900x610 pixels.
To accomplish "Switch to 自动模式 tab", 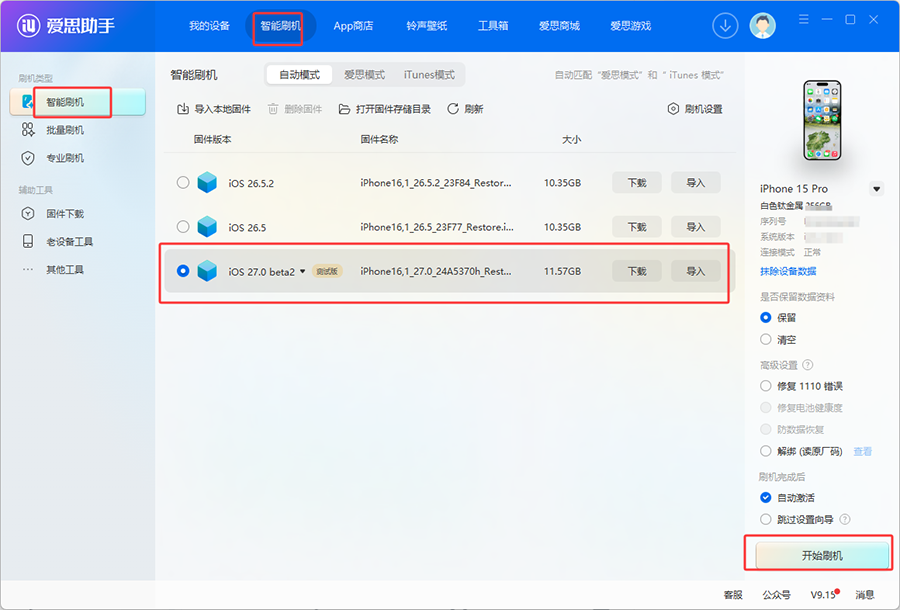I will click(x=299, y=75).
